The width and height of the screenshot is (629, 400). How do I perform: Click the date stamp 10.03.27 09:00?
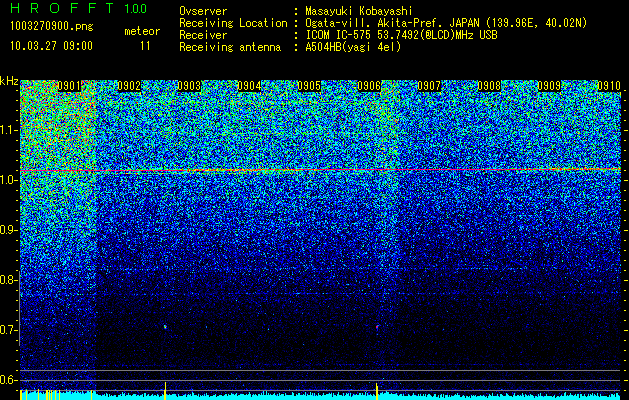point(51,46)
